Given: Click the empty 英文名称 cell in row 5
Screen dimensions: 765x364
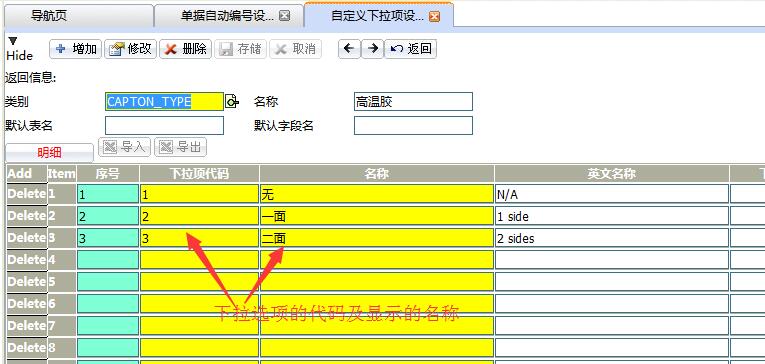Looking at the screenshot, I should pyautogui.click(x=612, y=282).
